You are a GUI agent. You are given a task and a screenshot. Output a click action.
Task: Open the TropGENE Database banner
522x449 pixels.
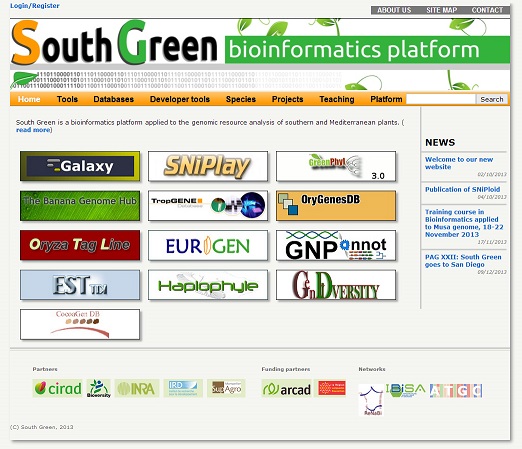tap(208, 206)
